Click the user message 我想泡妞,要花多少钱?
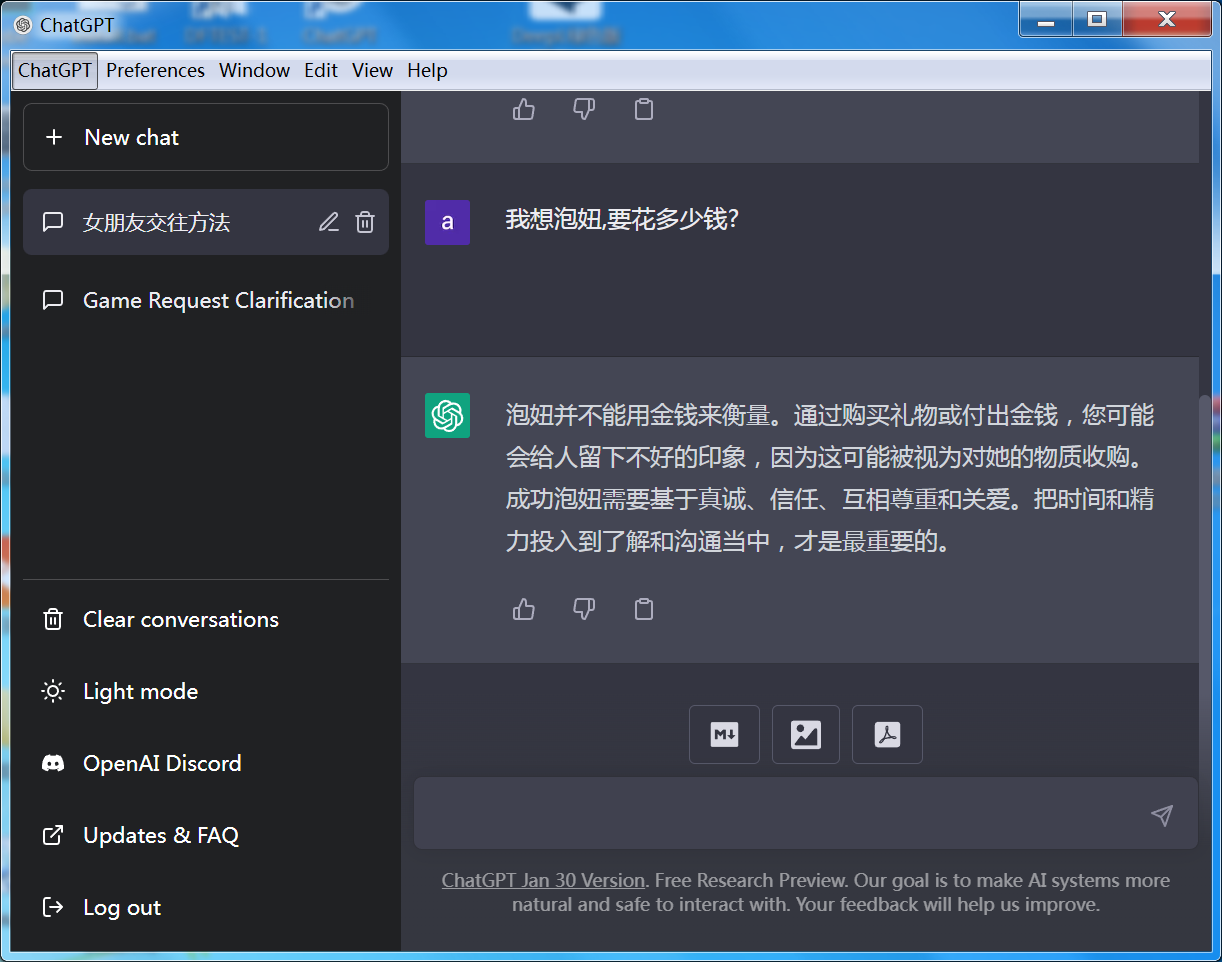1222x962 pixels. 622,220
